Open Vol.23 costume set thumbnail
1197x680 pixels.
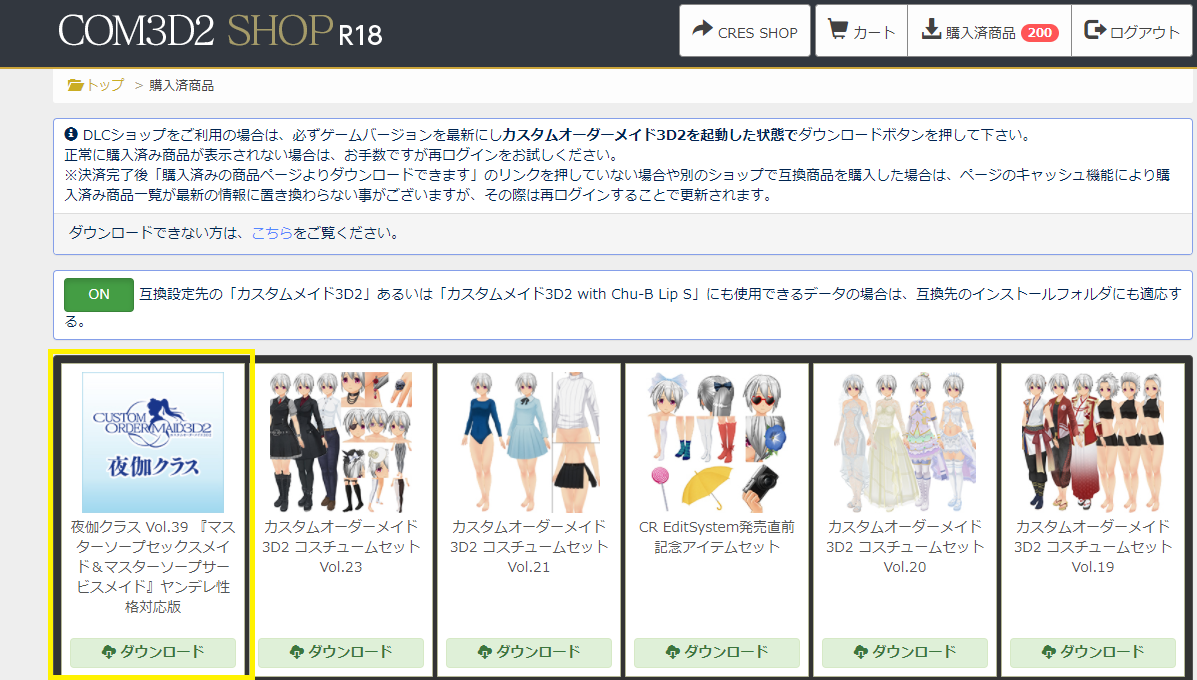point(340,442)
